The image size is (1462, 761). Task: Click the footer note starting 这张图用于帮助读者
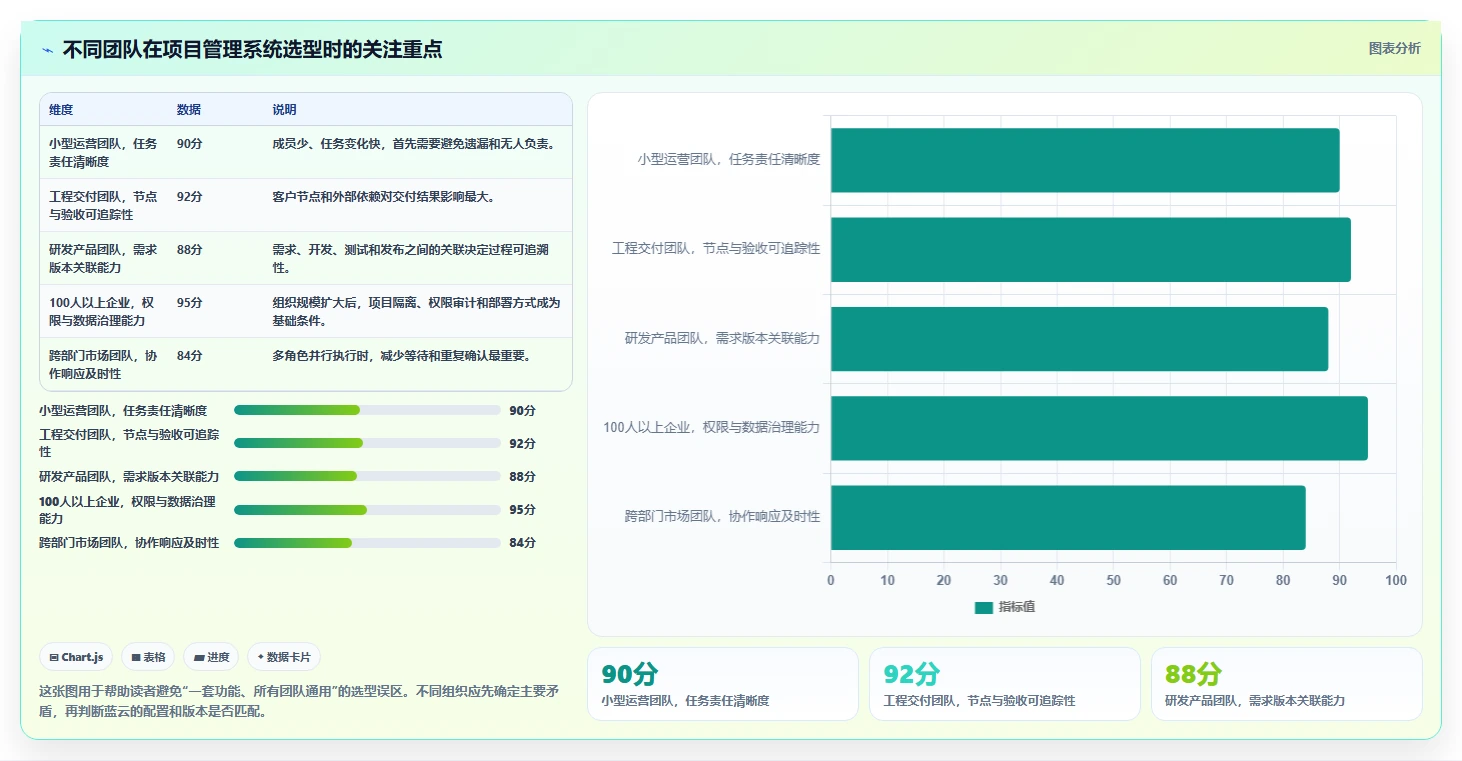pyautogui.click(x=298, y=701)
